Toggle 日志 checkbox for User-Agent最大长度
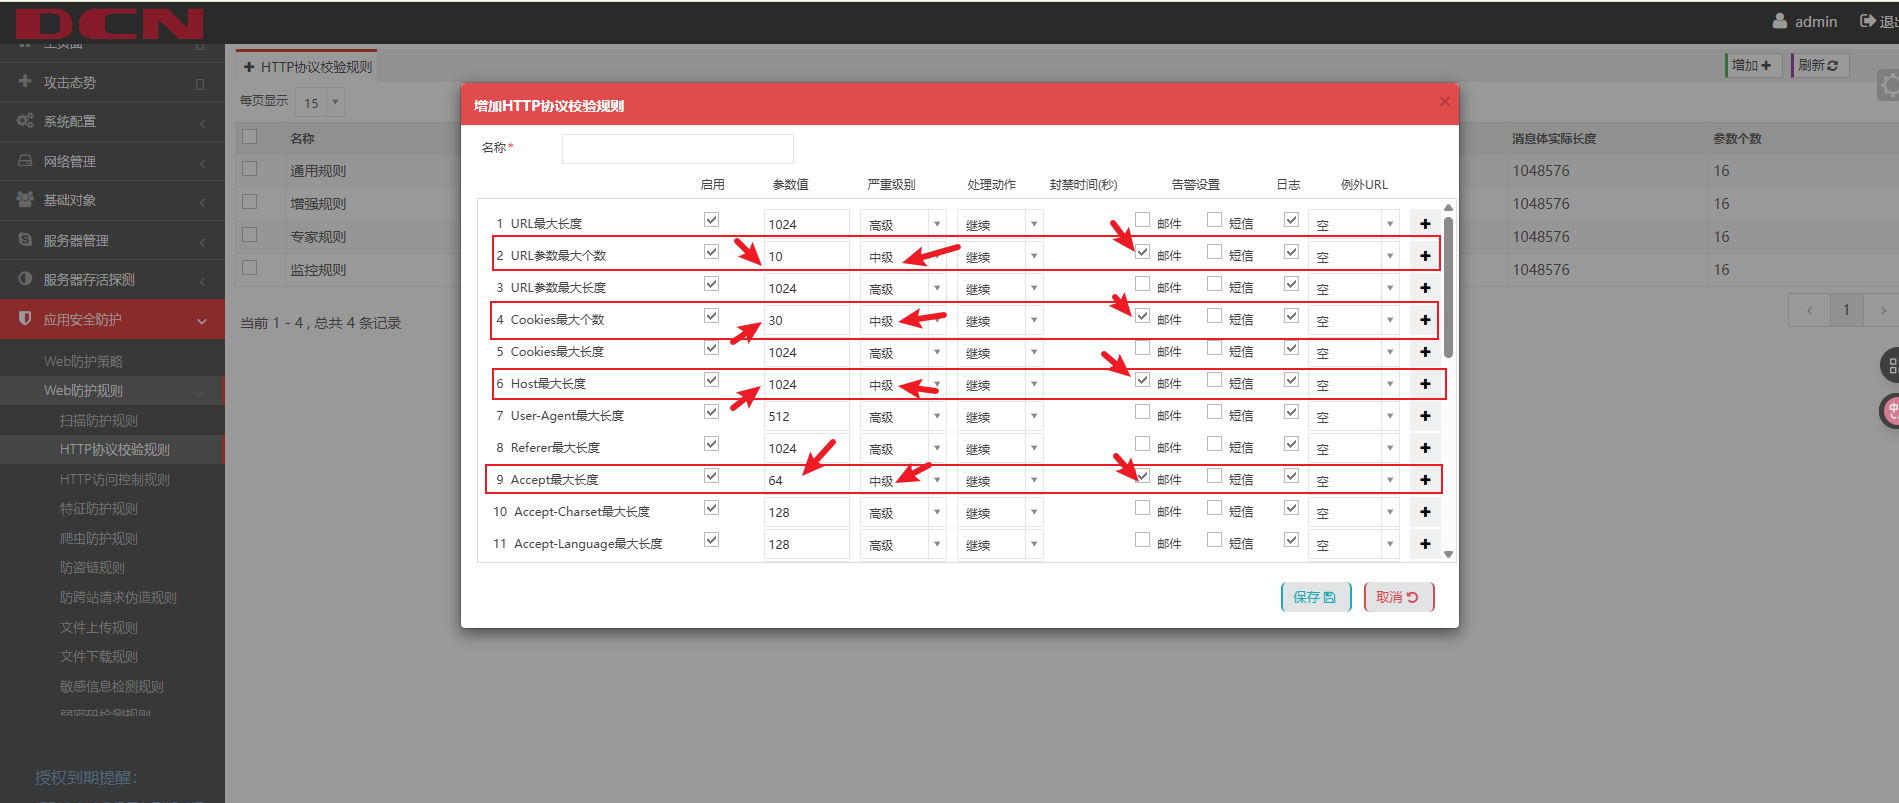This screenshot has height=803, width=1899. tap(1291, 411)
